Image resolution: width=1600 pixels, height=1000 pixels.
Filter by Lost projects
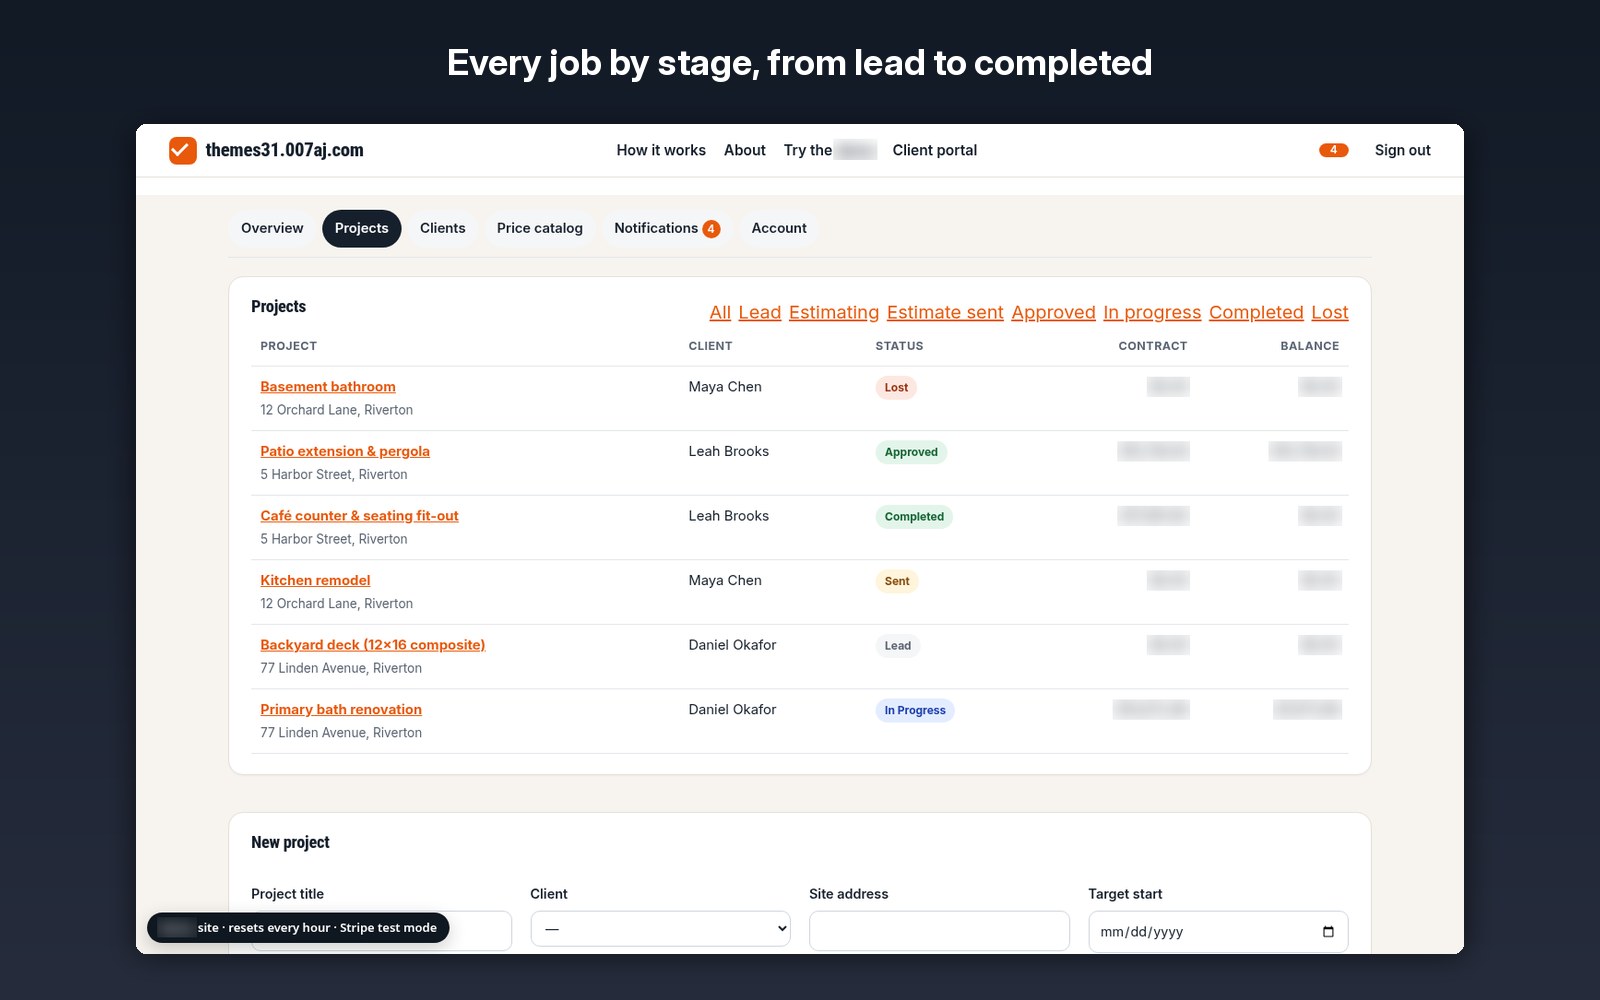(1330, 312)
